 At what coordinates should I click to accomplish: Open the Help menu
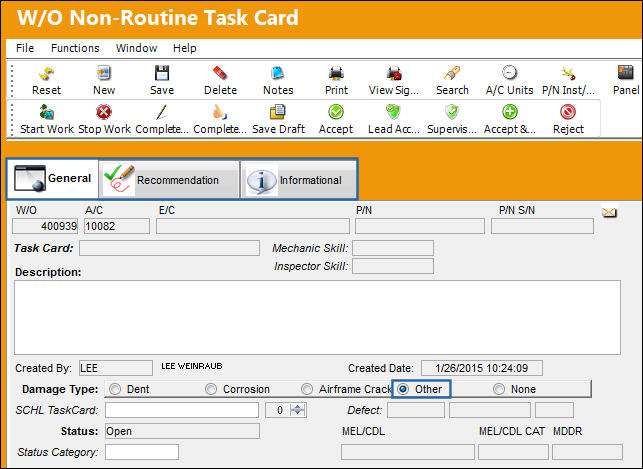(185, 48)
